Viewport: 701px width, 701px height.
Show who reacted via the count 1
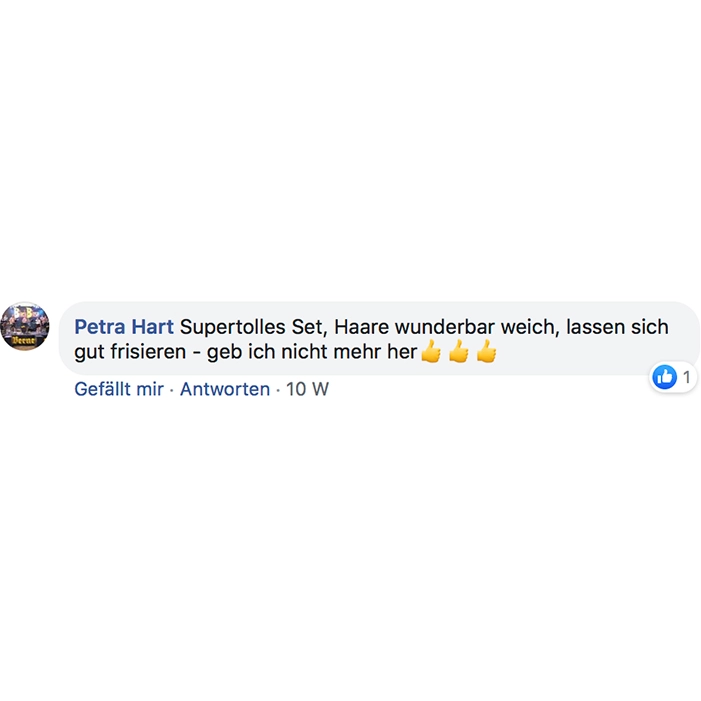(x=686, y=377)
